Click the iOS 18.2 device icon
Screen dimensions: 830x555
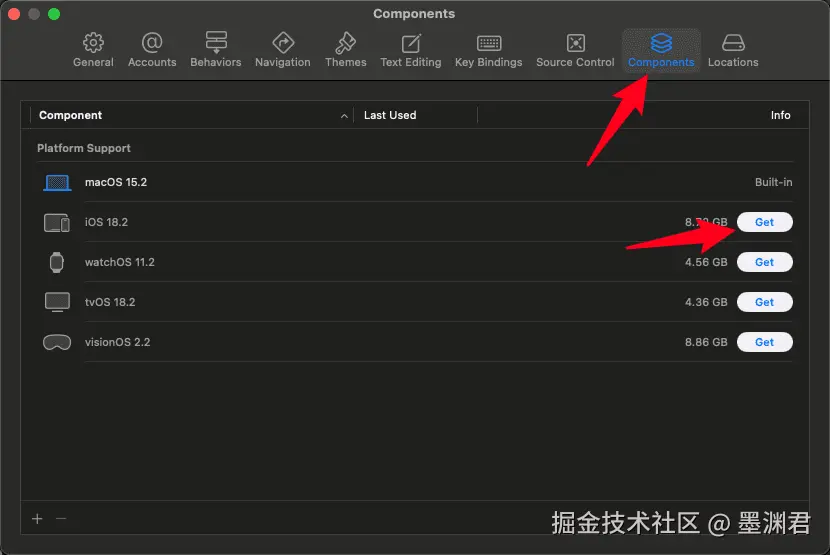point(57,222)
